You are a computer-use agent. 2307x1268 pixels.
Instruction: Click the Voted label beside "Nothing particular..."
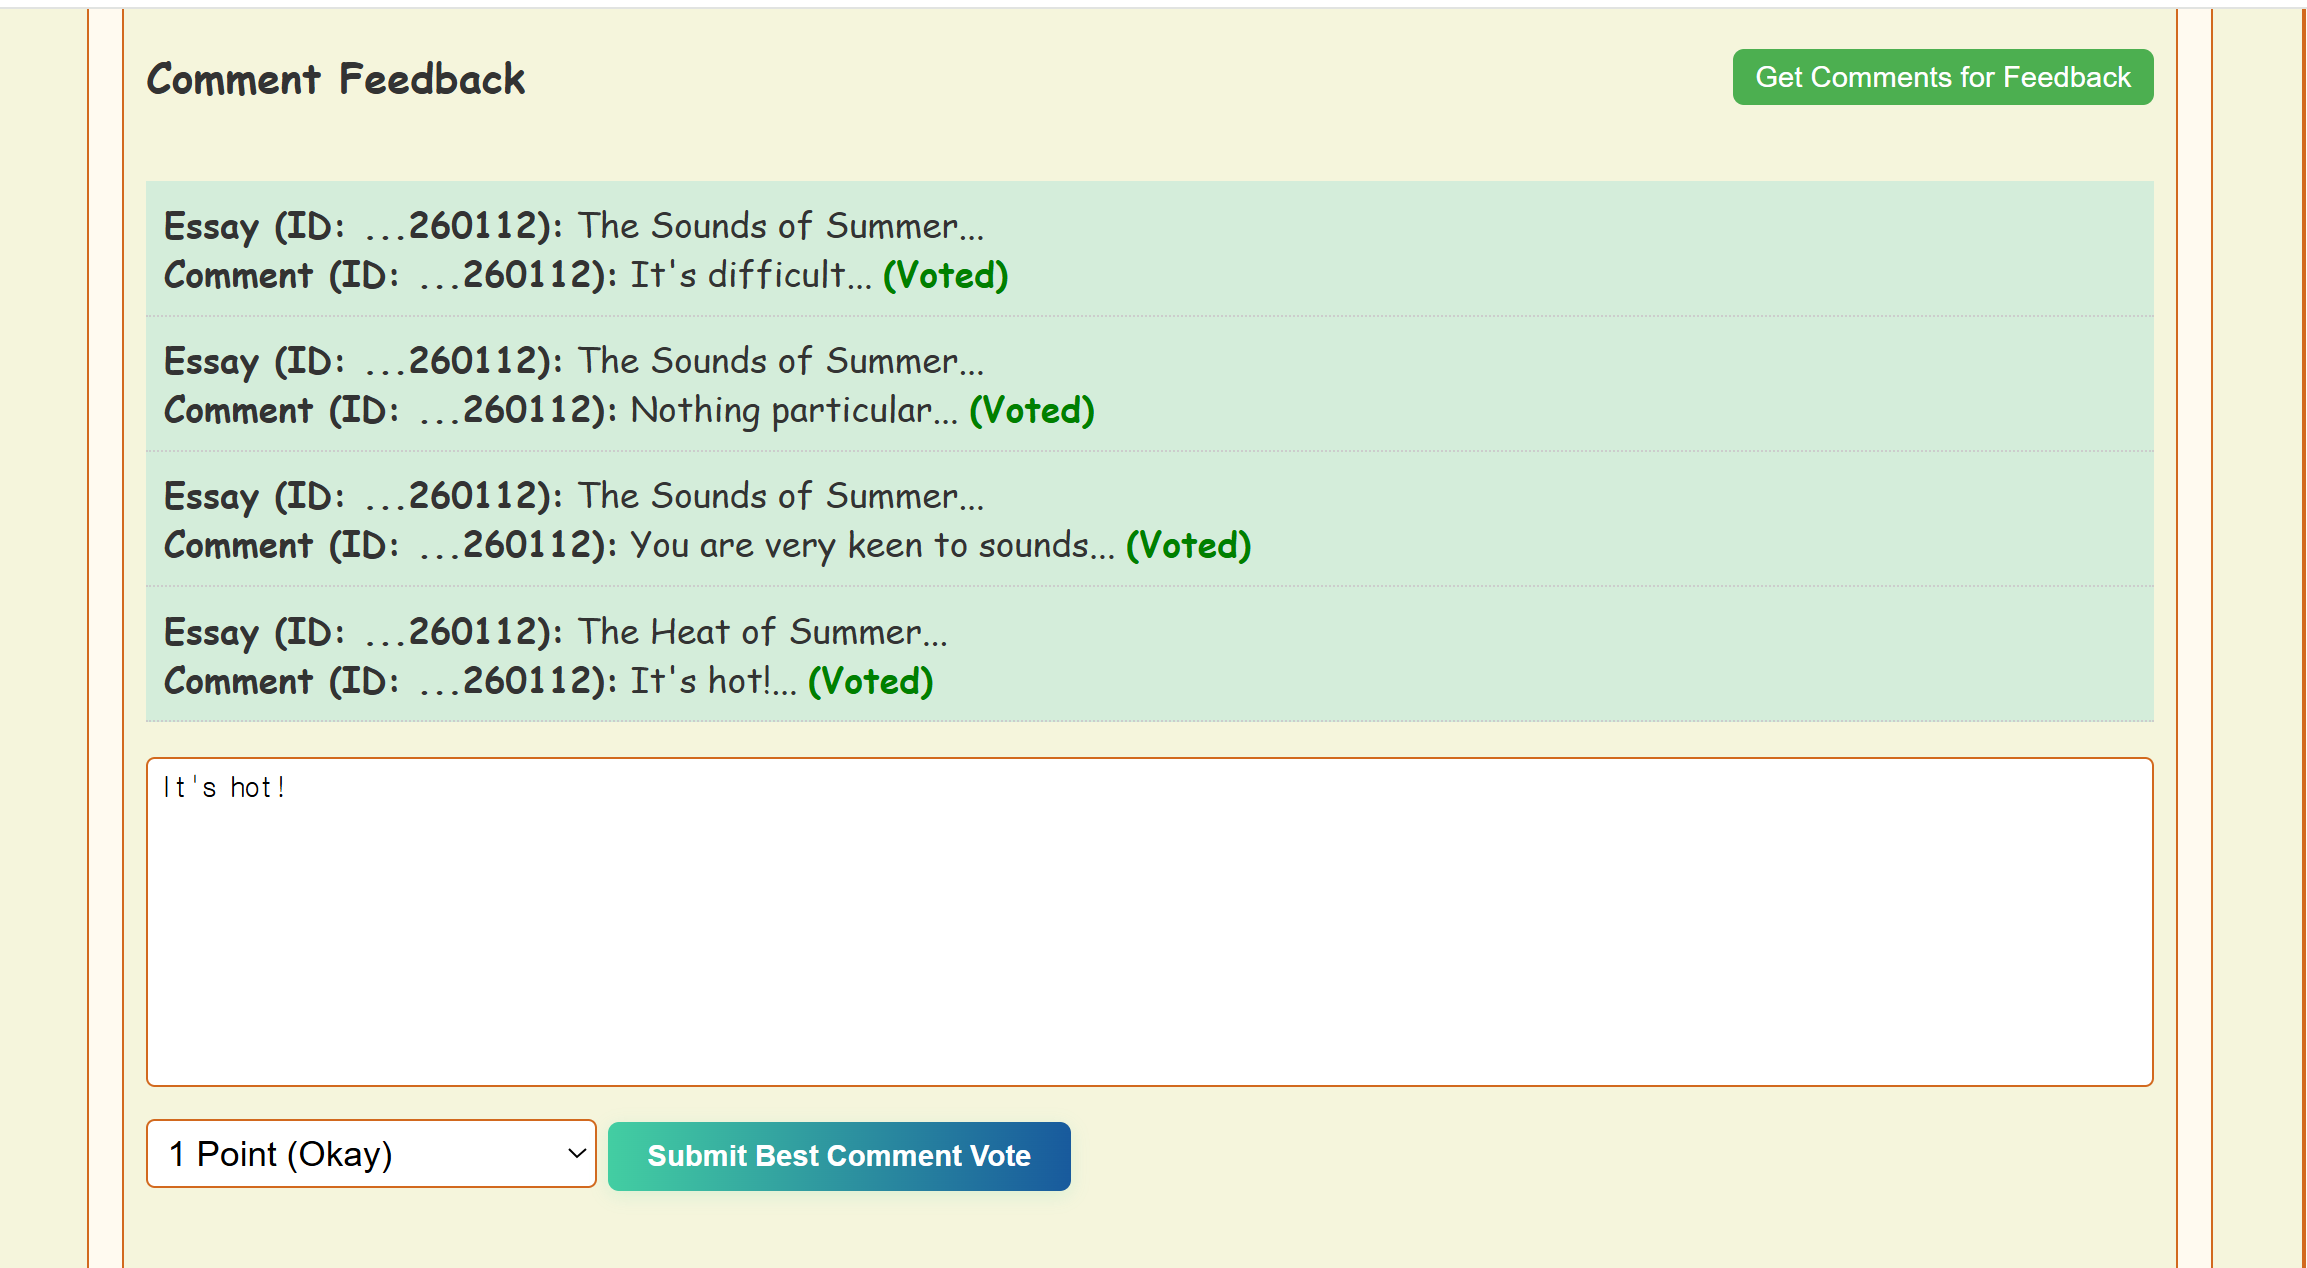coord(1032,410)
